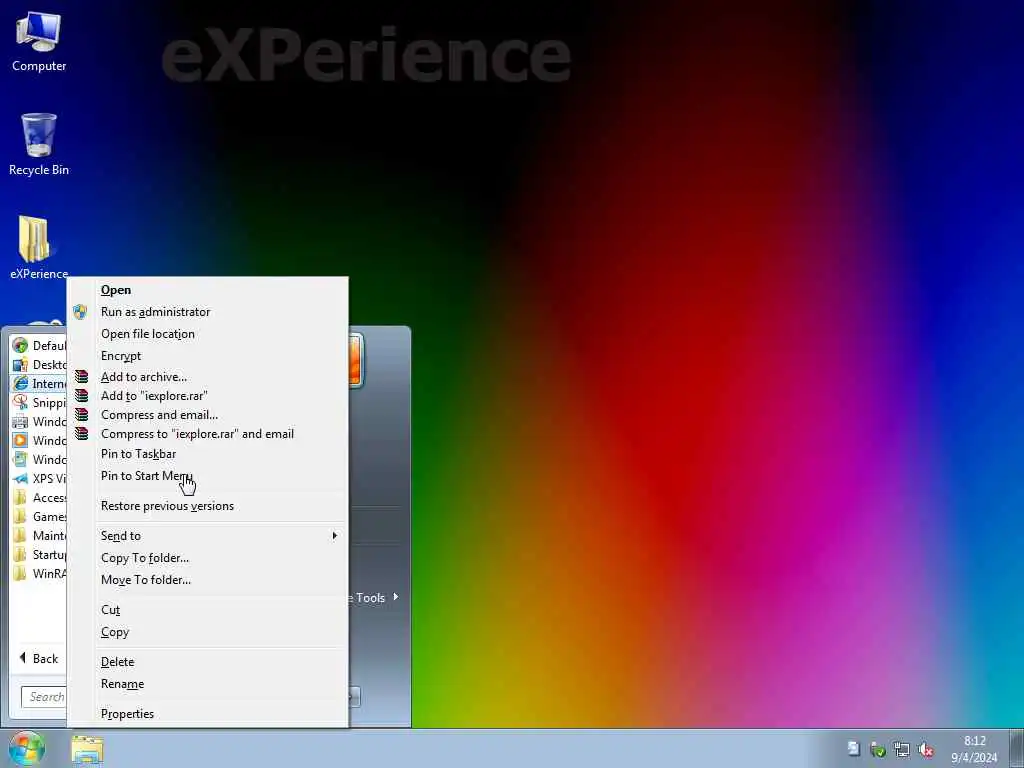Screen dimensions: 1024x768
Task: Click WinRAR icon beside Add to "iexplore.rar"
Action: [81, 396]
